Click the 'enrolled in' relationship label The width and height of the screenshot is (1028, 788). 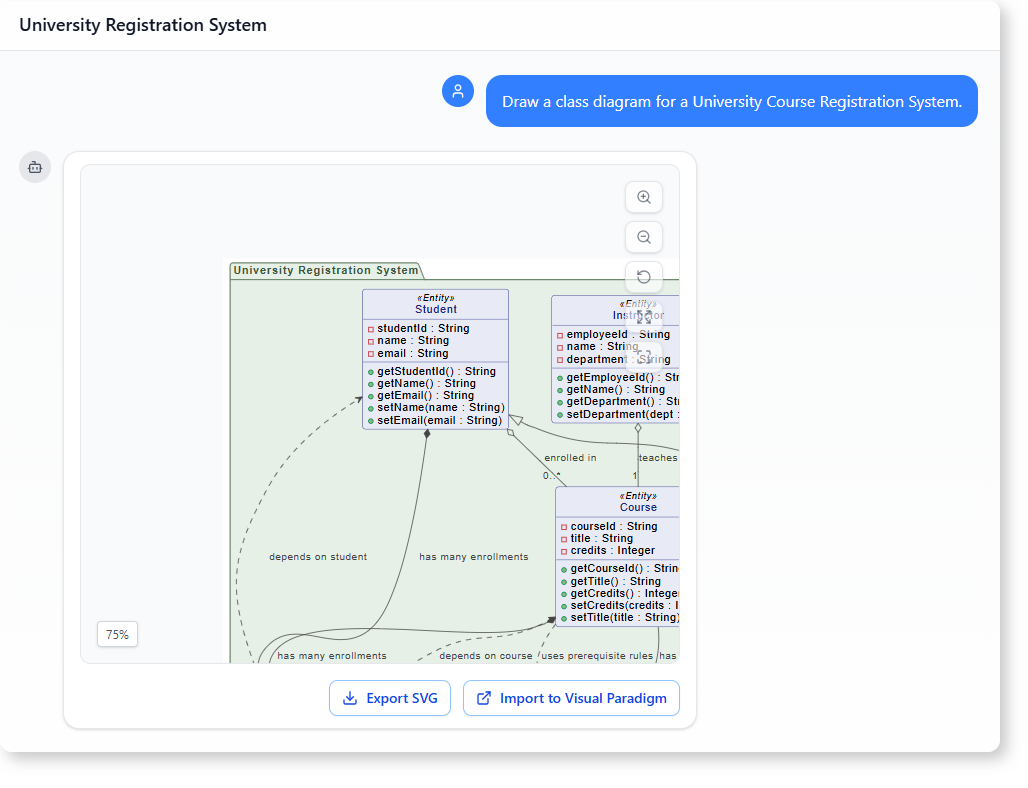tap(570, 458)
